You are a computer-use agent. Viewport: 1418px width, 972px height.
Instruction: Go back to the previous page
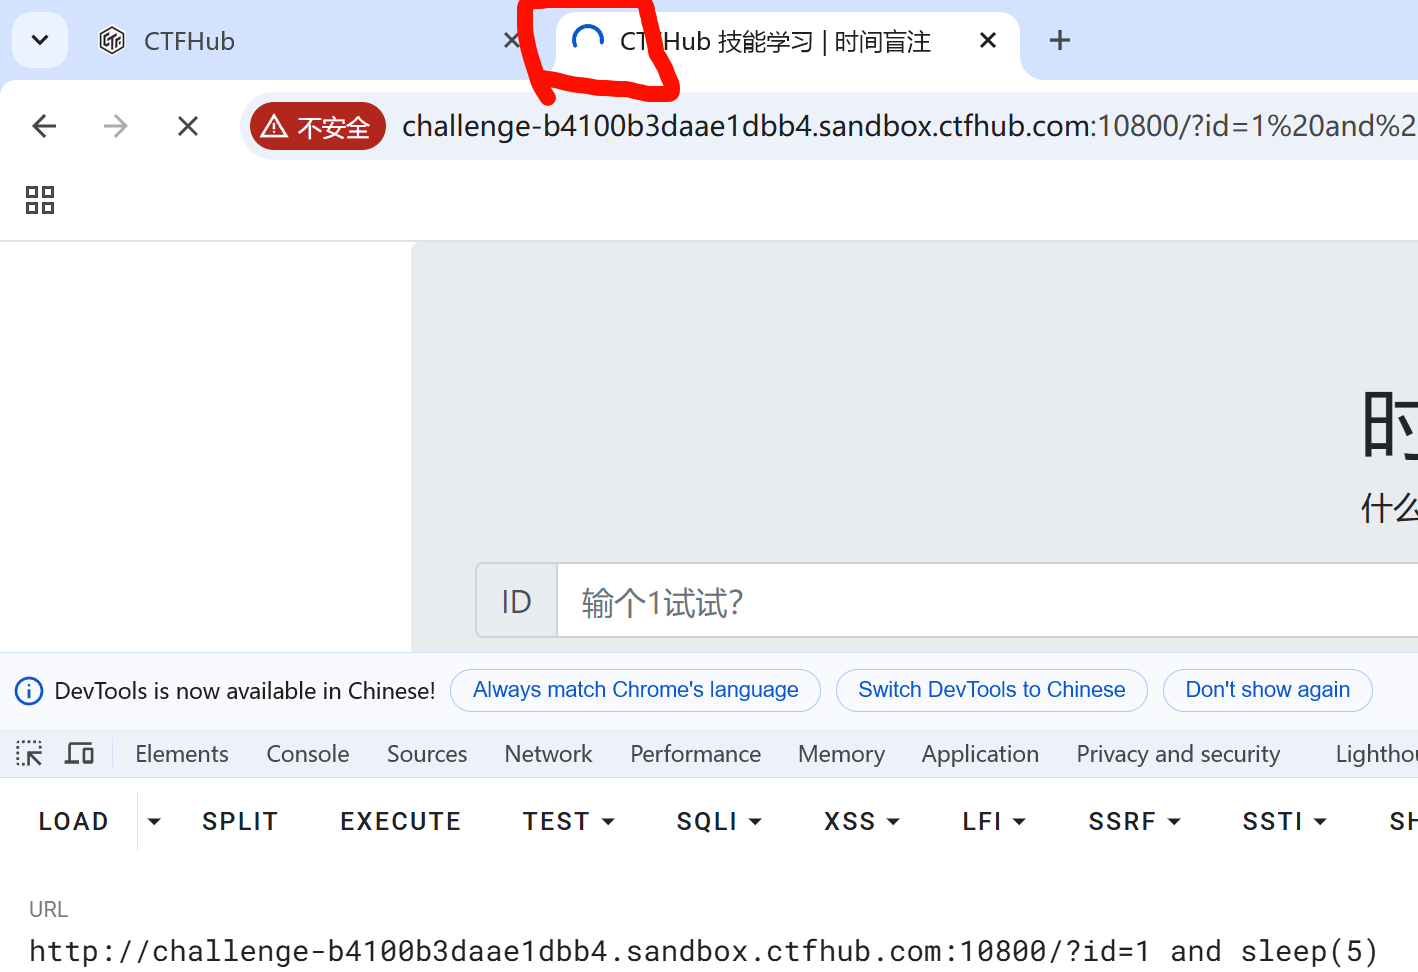click(x=44, y=126)
